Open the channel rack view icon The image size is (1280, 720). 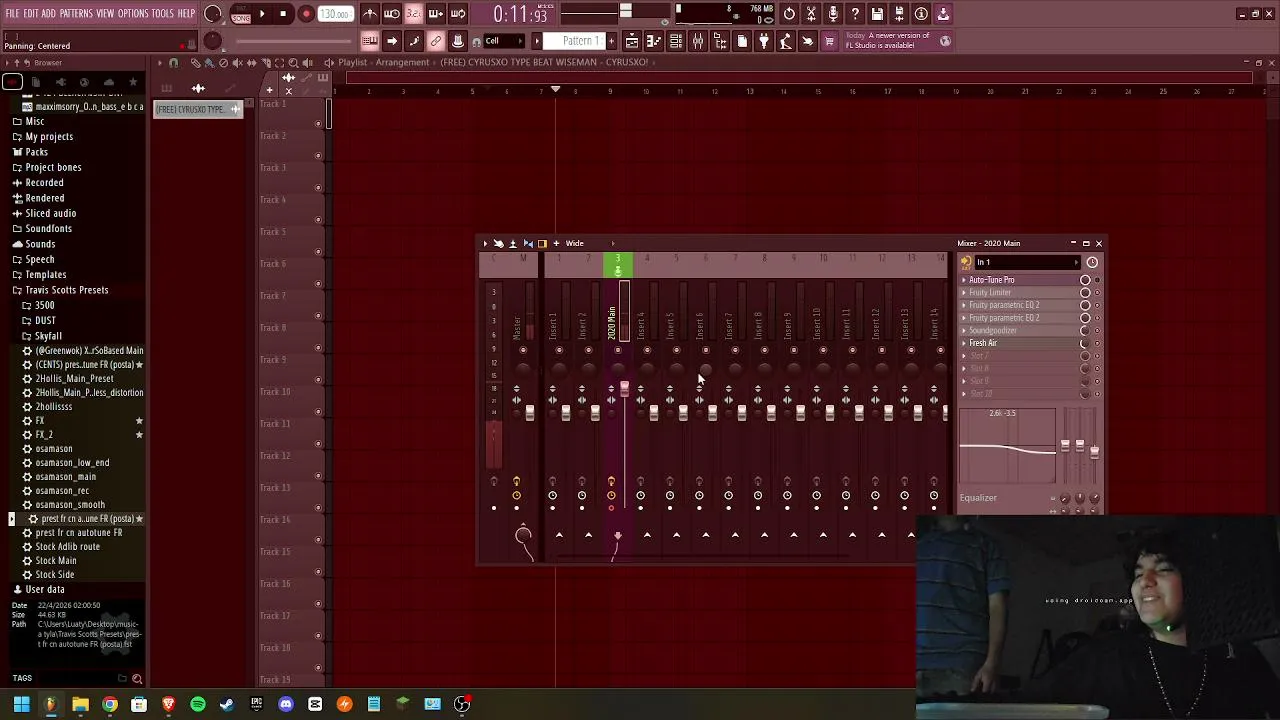pyautogui.click(x=676, y=41)
